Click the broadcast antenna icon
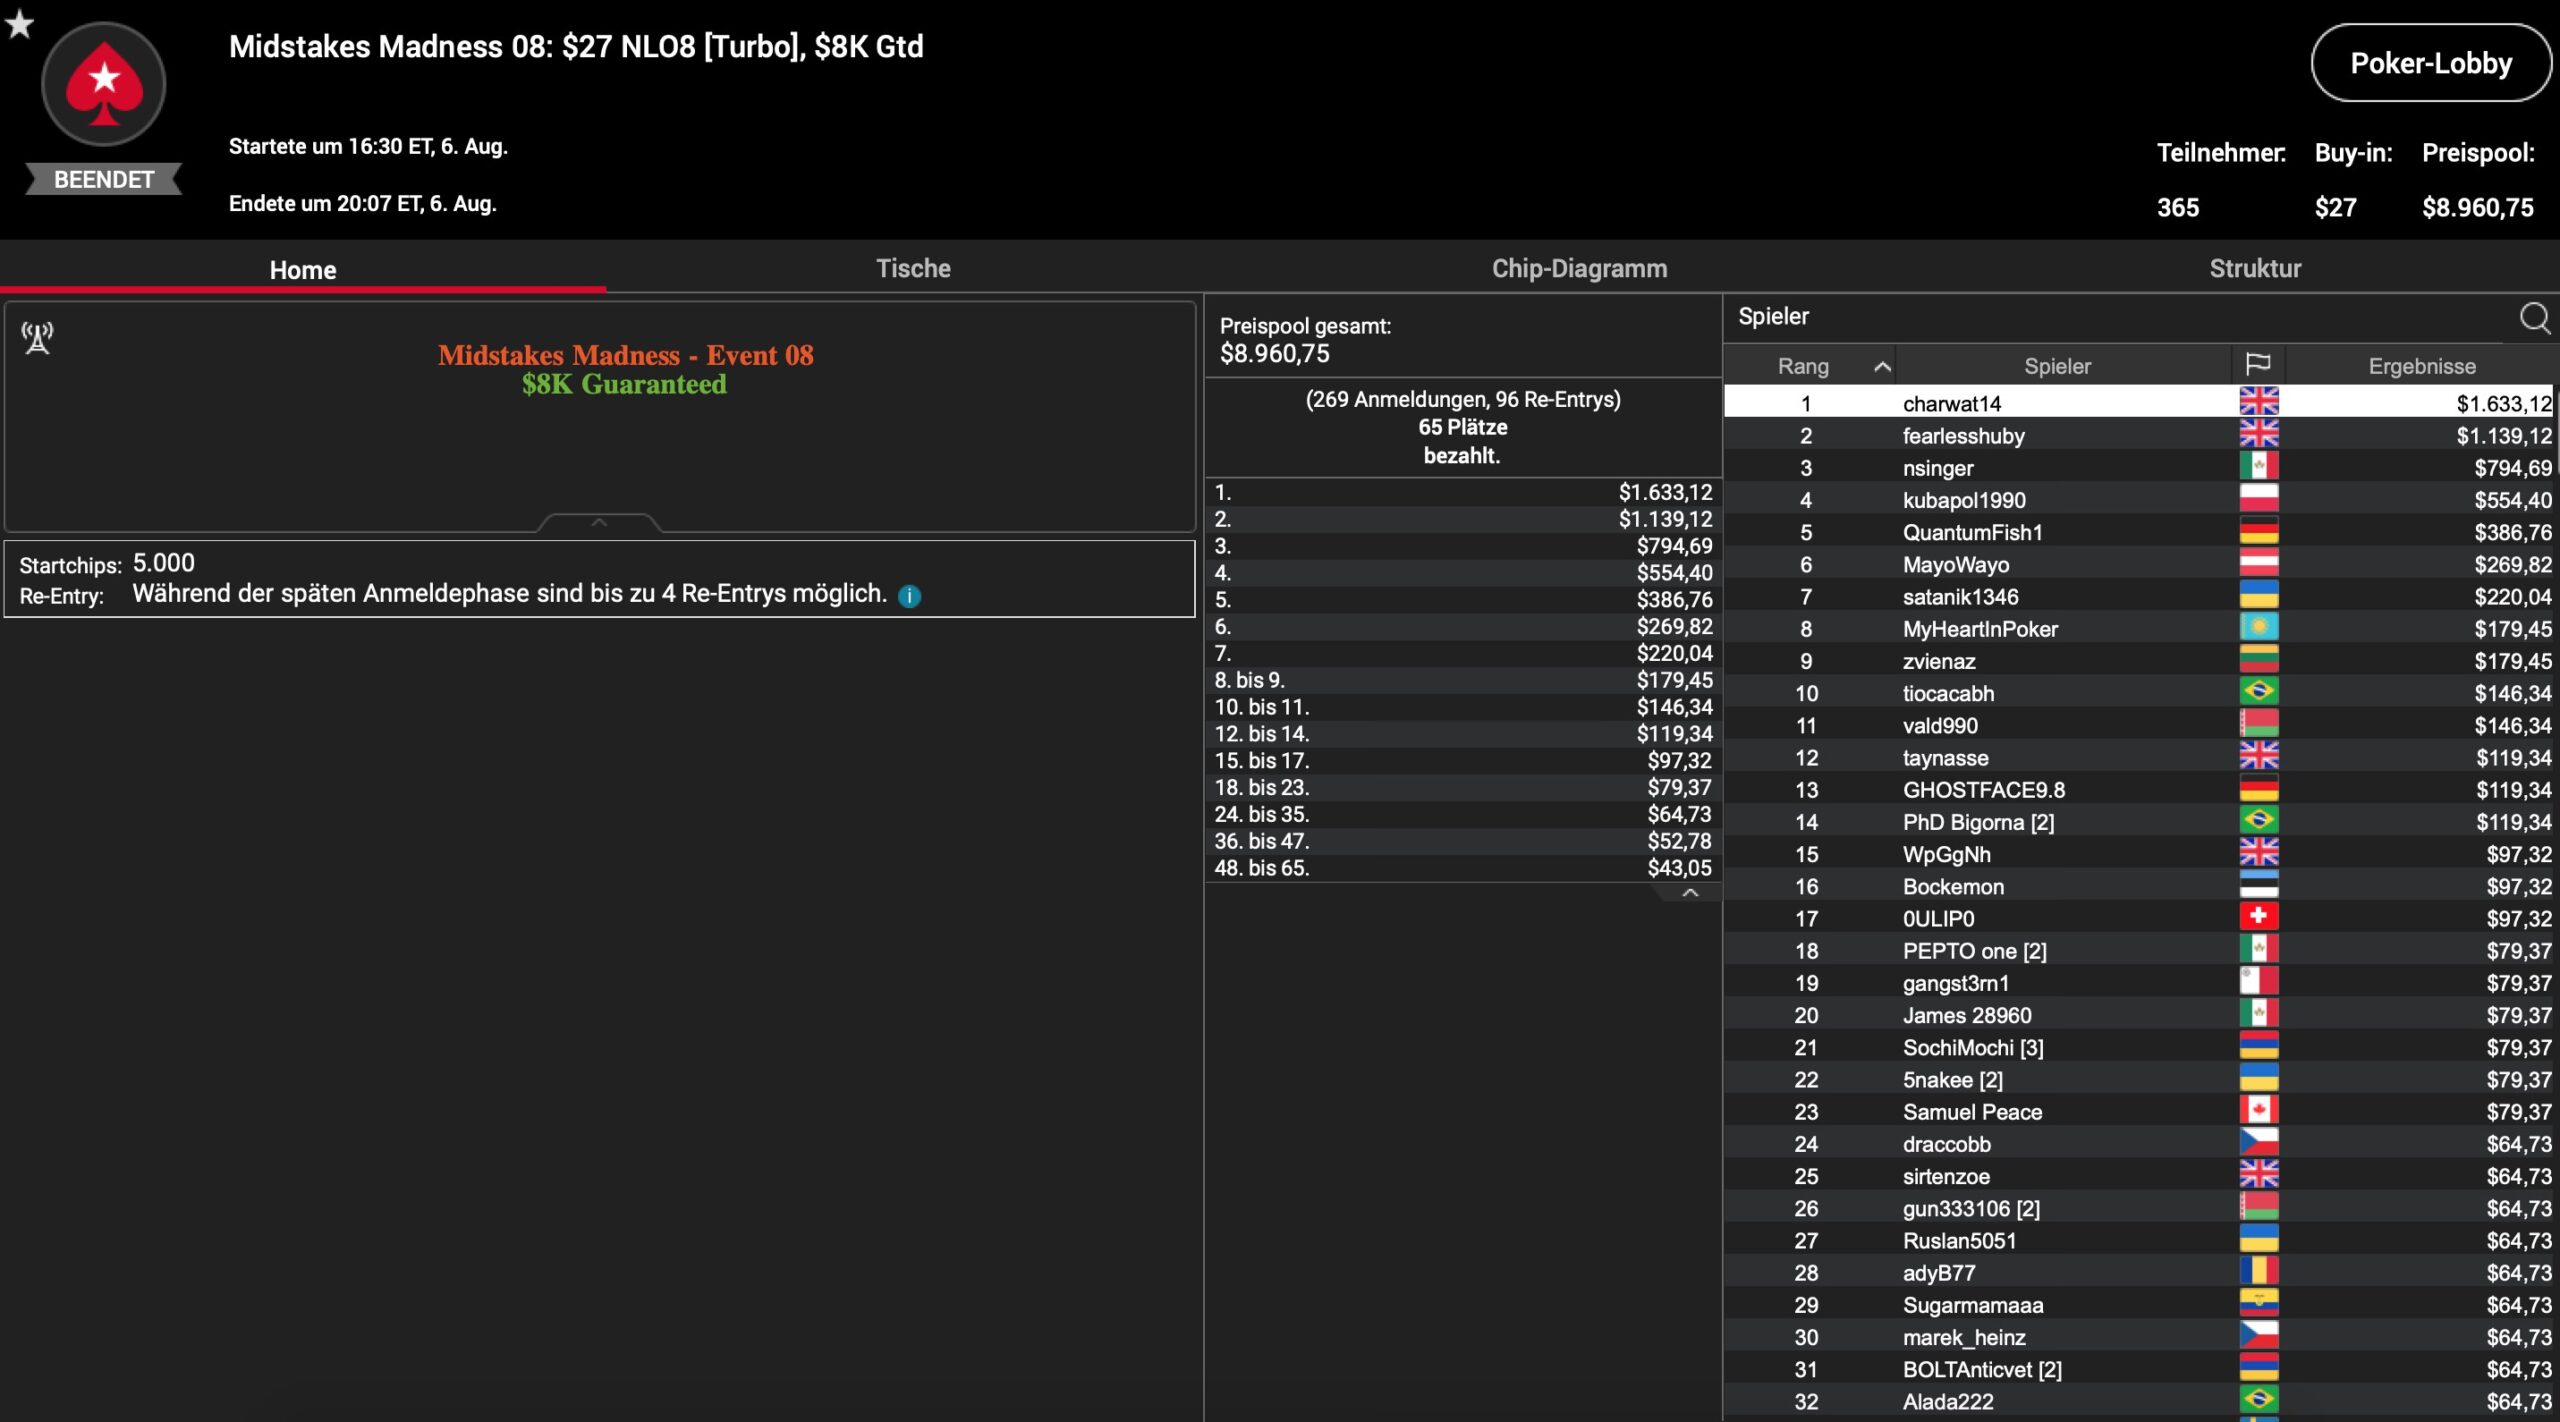 point(38,338)
